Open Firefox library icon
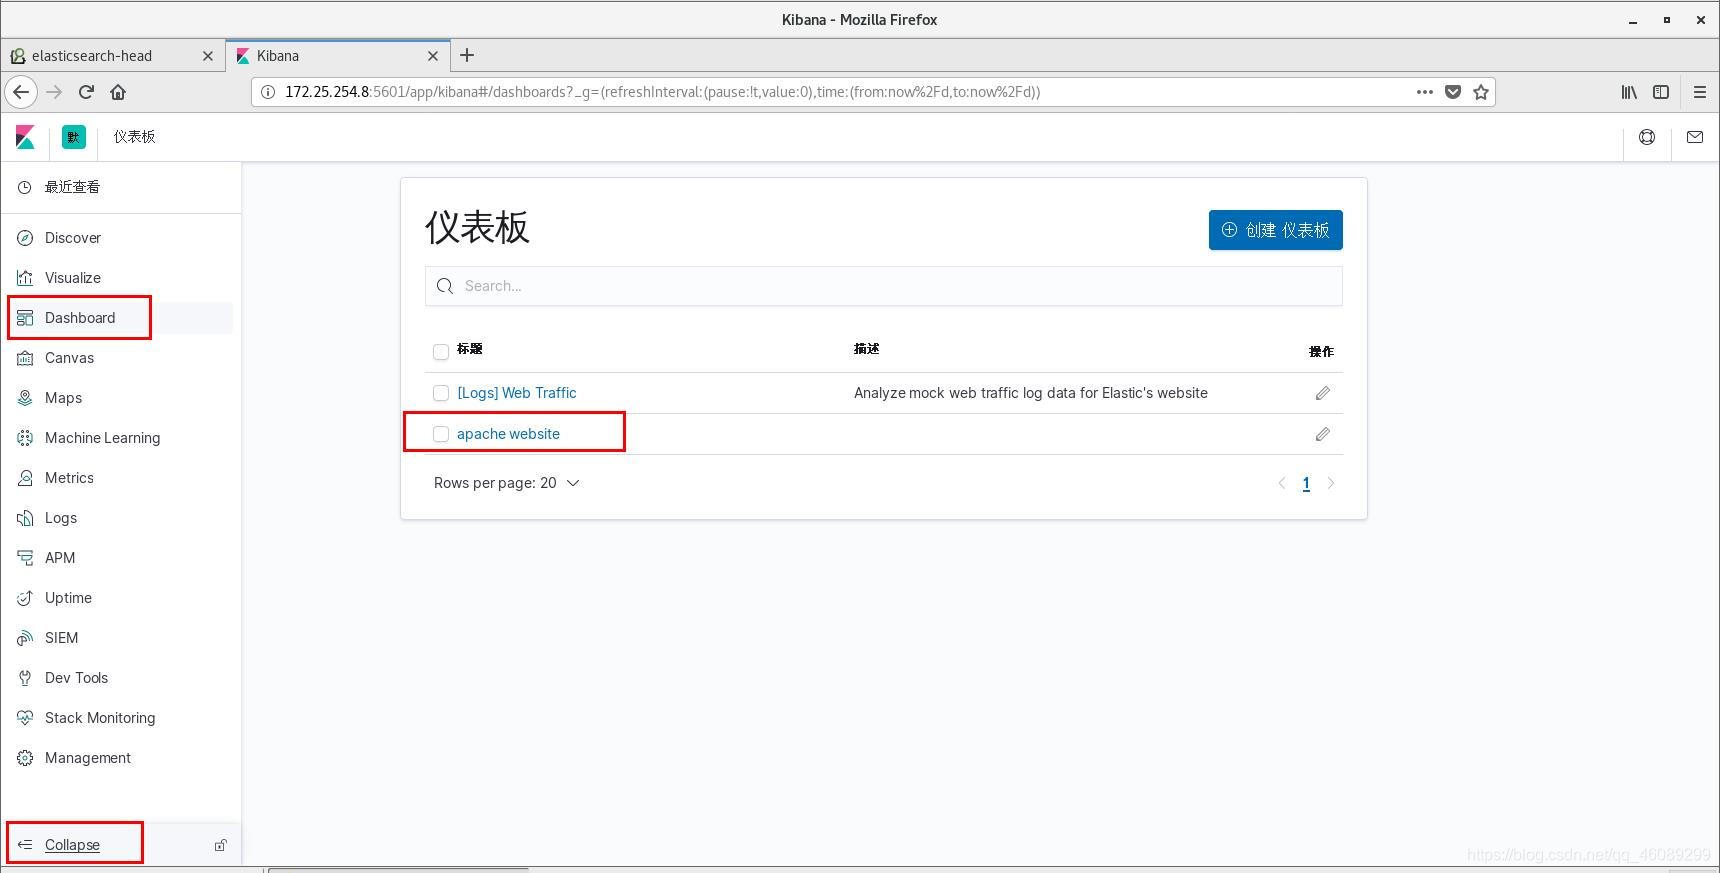 coord(1629,92)
